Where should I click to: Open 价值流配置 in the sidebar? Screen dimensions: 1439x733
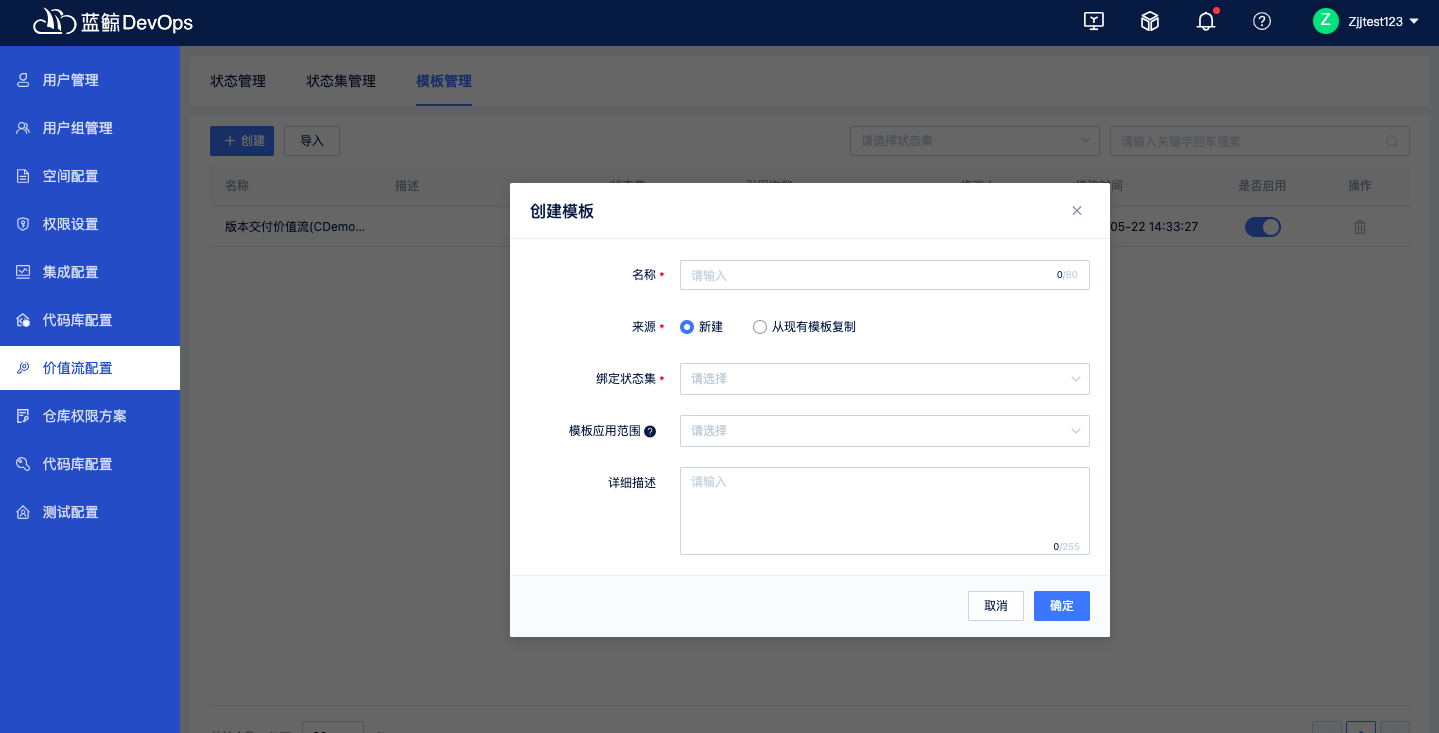tap(90, 368)
